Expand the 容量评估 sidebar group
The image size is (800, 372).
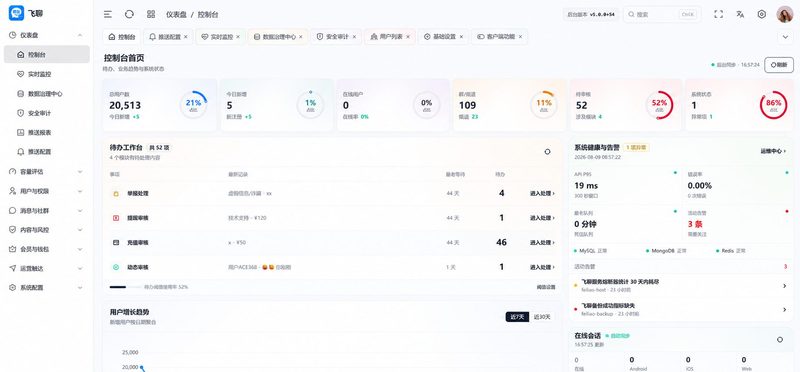point(46,171)
